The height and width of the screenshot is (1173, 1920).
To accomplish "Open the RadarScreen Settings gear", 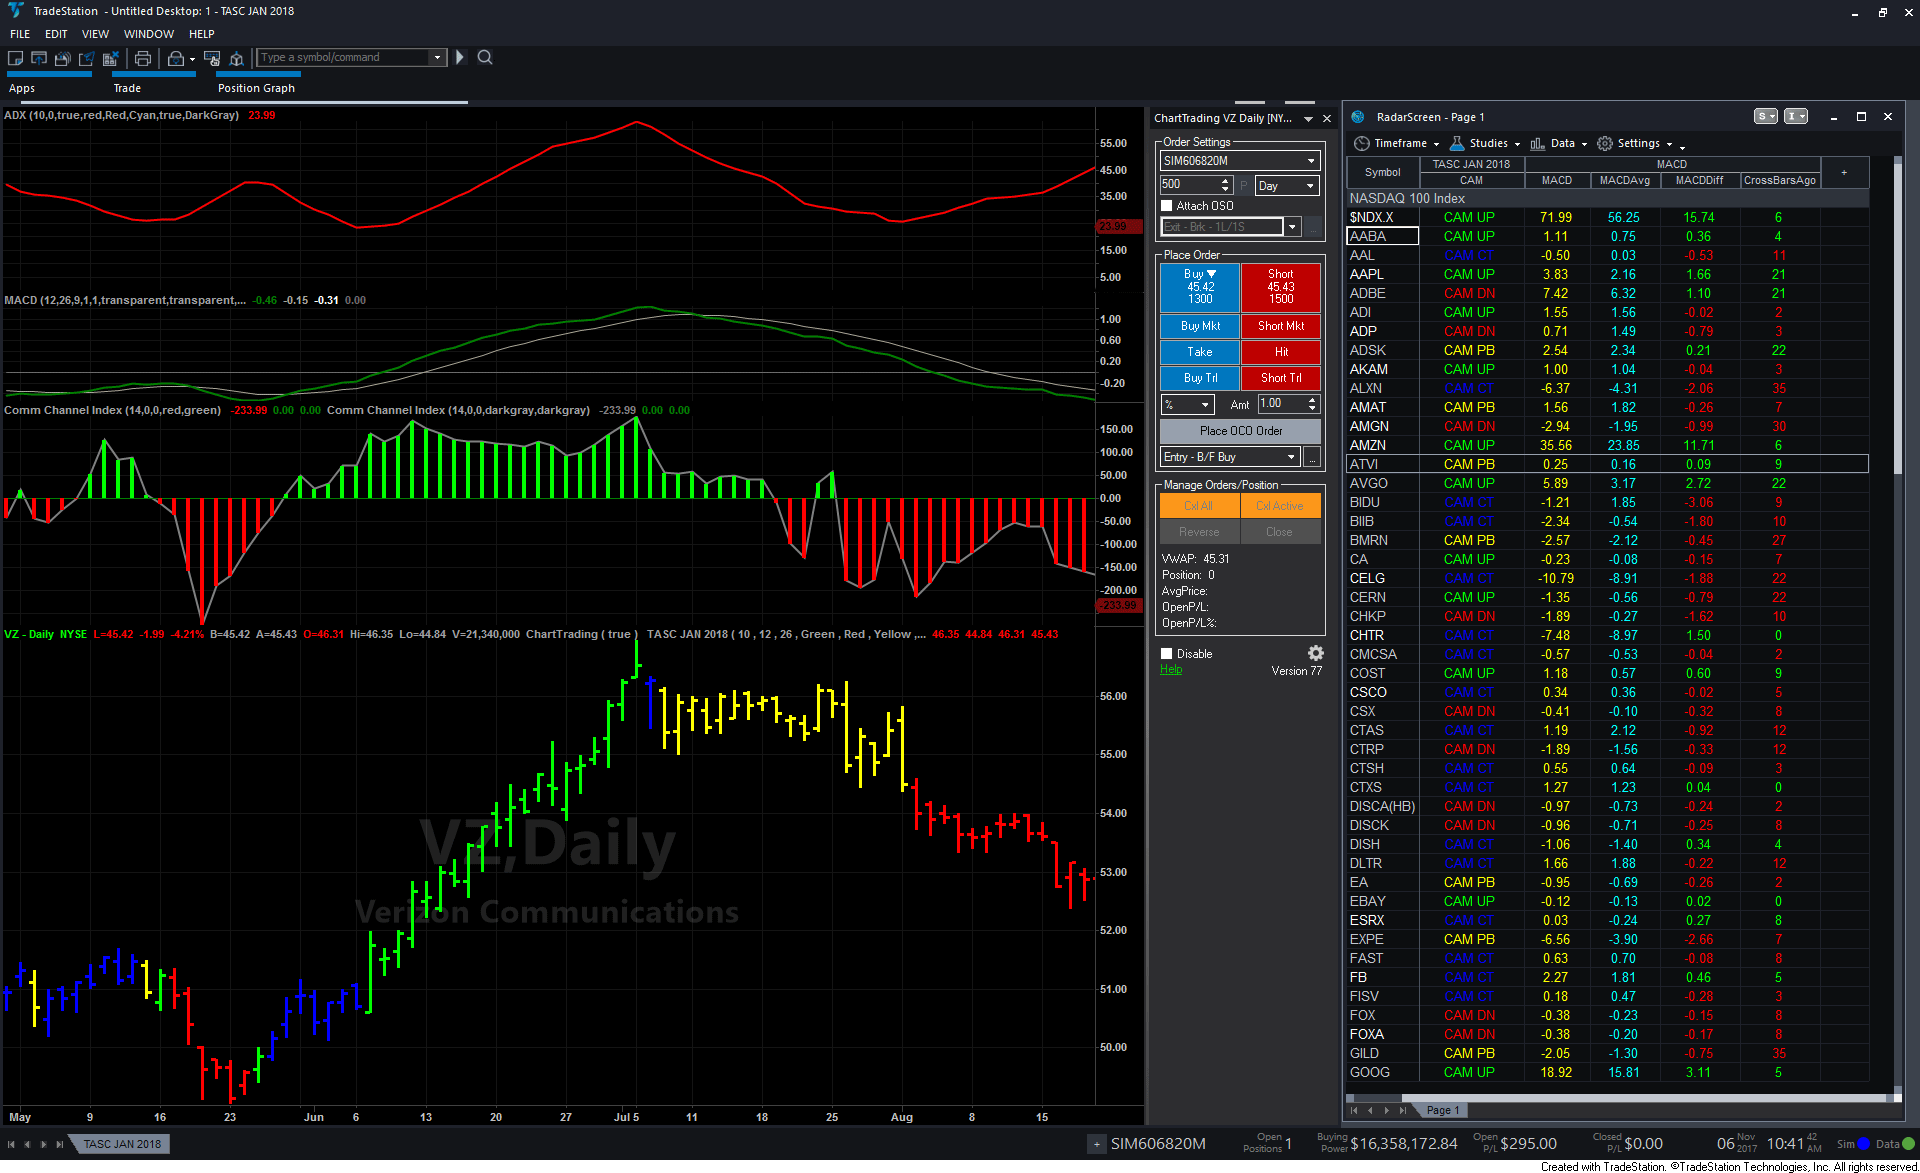I will 1605,143.
